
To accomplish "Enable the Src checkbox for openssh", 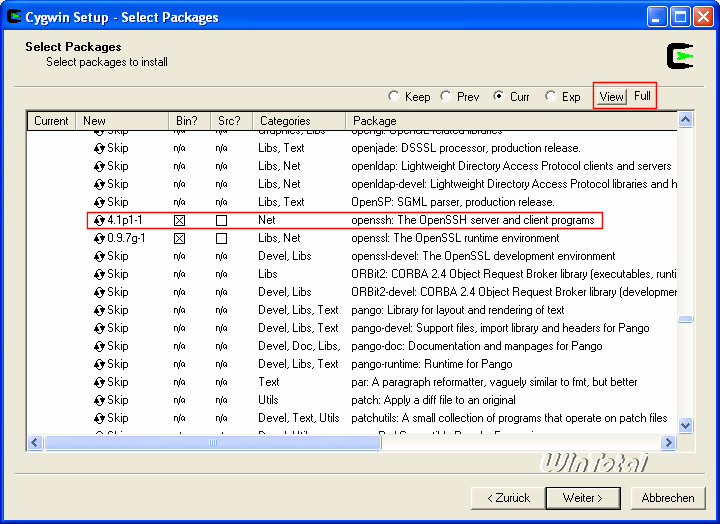I will point(222,220).
